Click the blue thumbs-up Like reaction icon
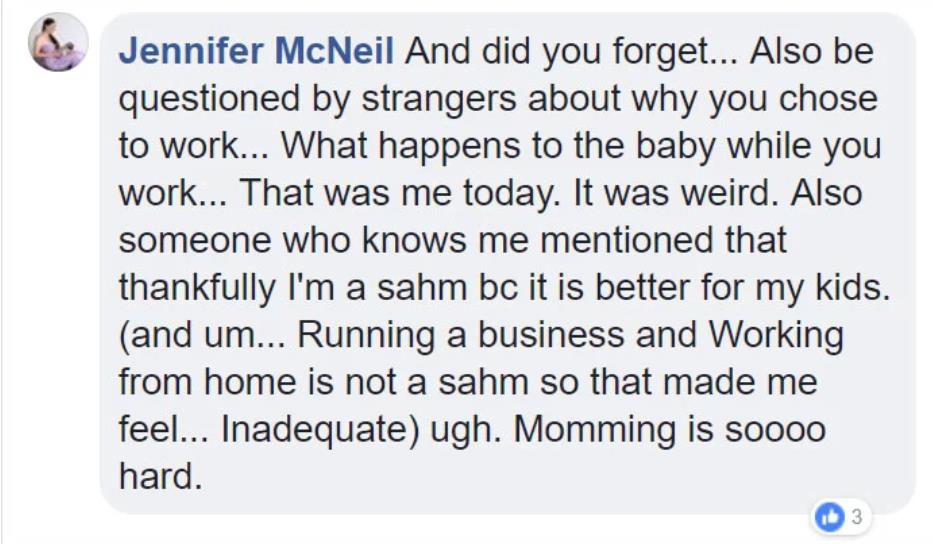The height and width of the screenshot is (544, 933). (x=830, y=517)
